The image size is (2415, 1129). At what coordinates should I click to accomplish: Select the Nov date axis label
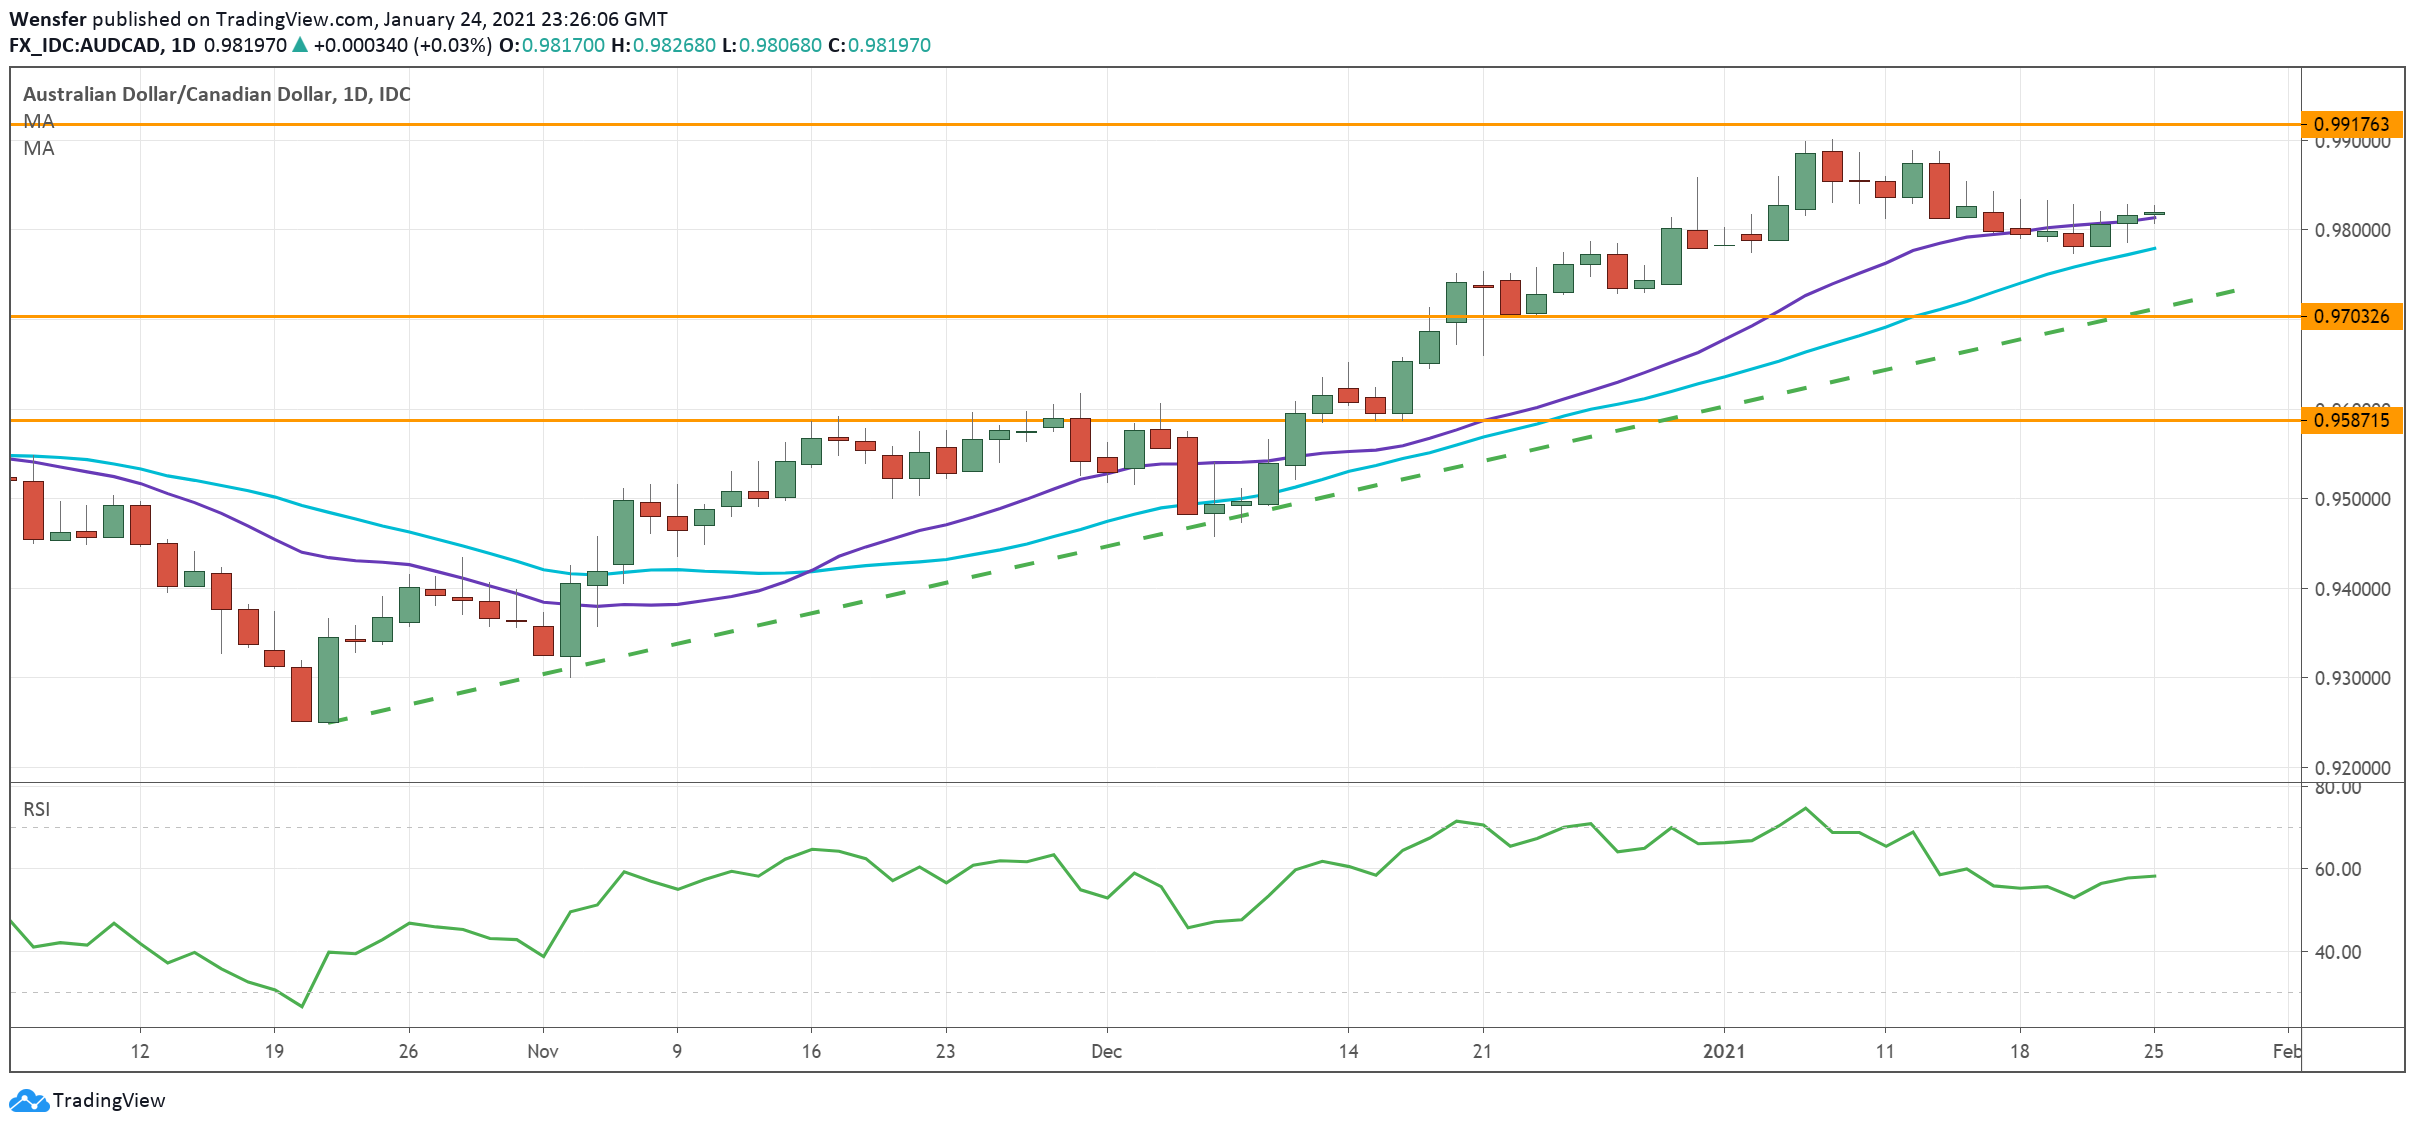pyautogui.click(x=542, y=1051)
